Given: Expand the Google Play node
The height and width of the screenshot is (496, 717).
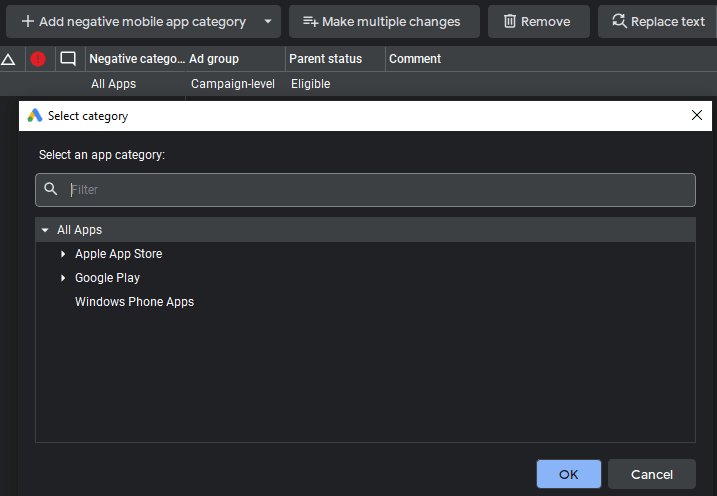Looking at the screenshot, I should coord(63,277).
